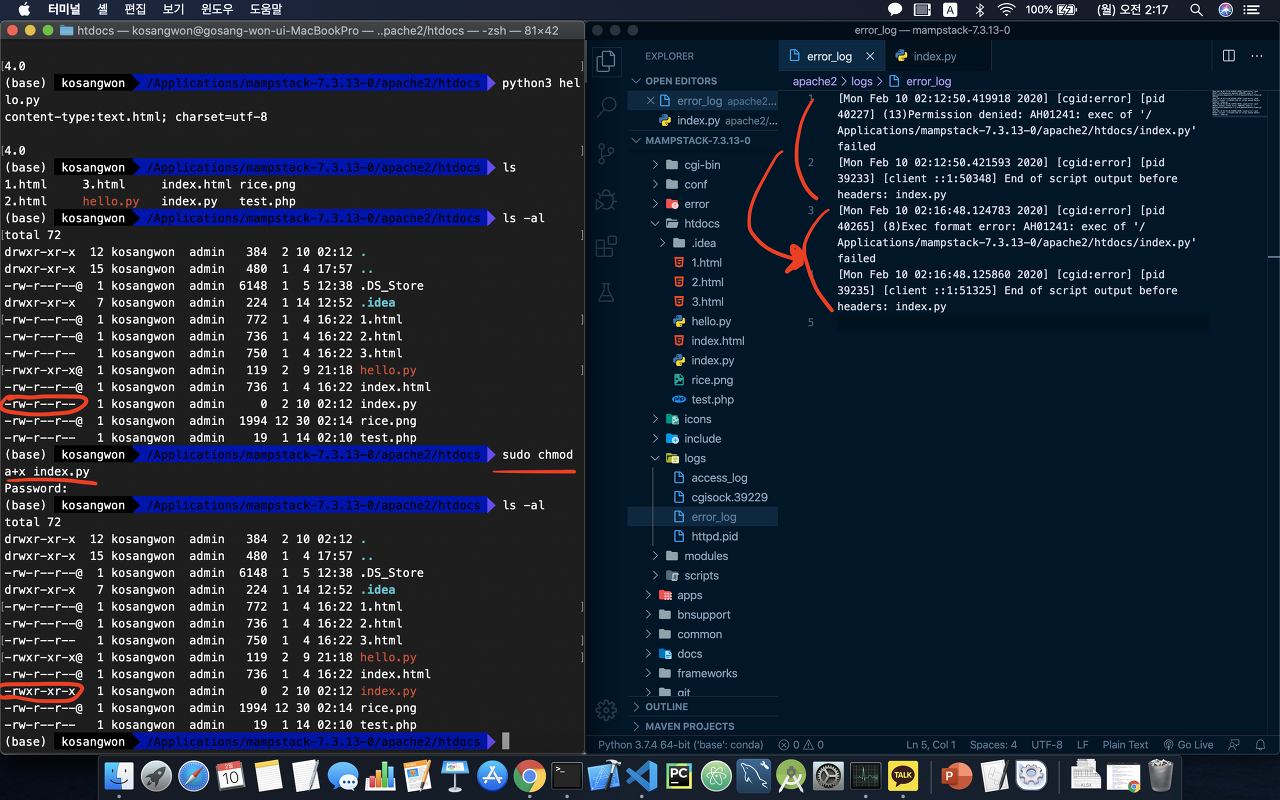Click the UTF-8 encoding indicator
This screenshot has width=1280, height=800.
pyautogui.click(x=1047, y=745)
